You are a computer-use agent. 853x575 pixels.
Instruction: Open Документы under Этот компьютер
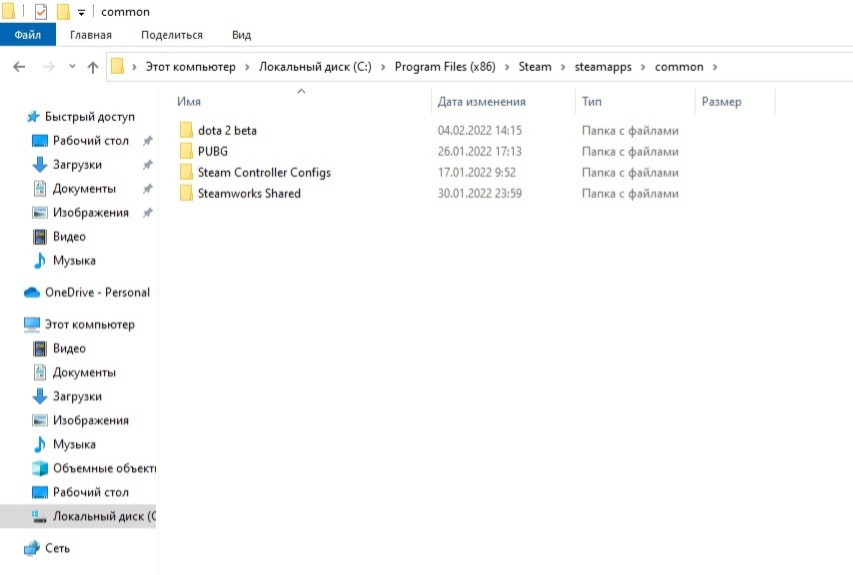pos(84,373)
